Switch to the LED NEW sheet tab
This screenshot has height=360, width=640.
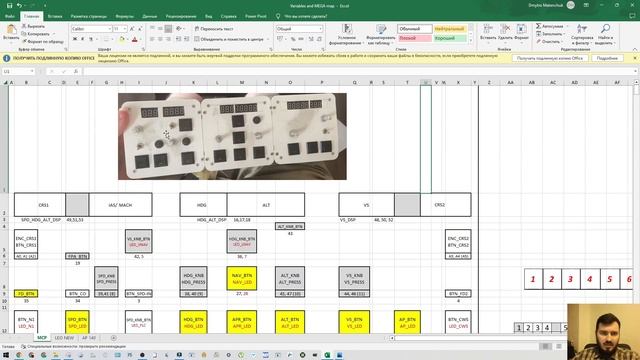point(64,338)
